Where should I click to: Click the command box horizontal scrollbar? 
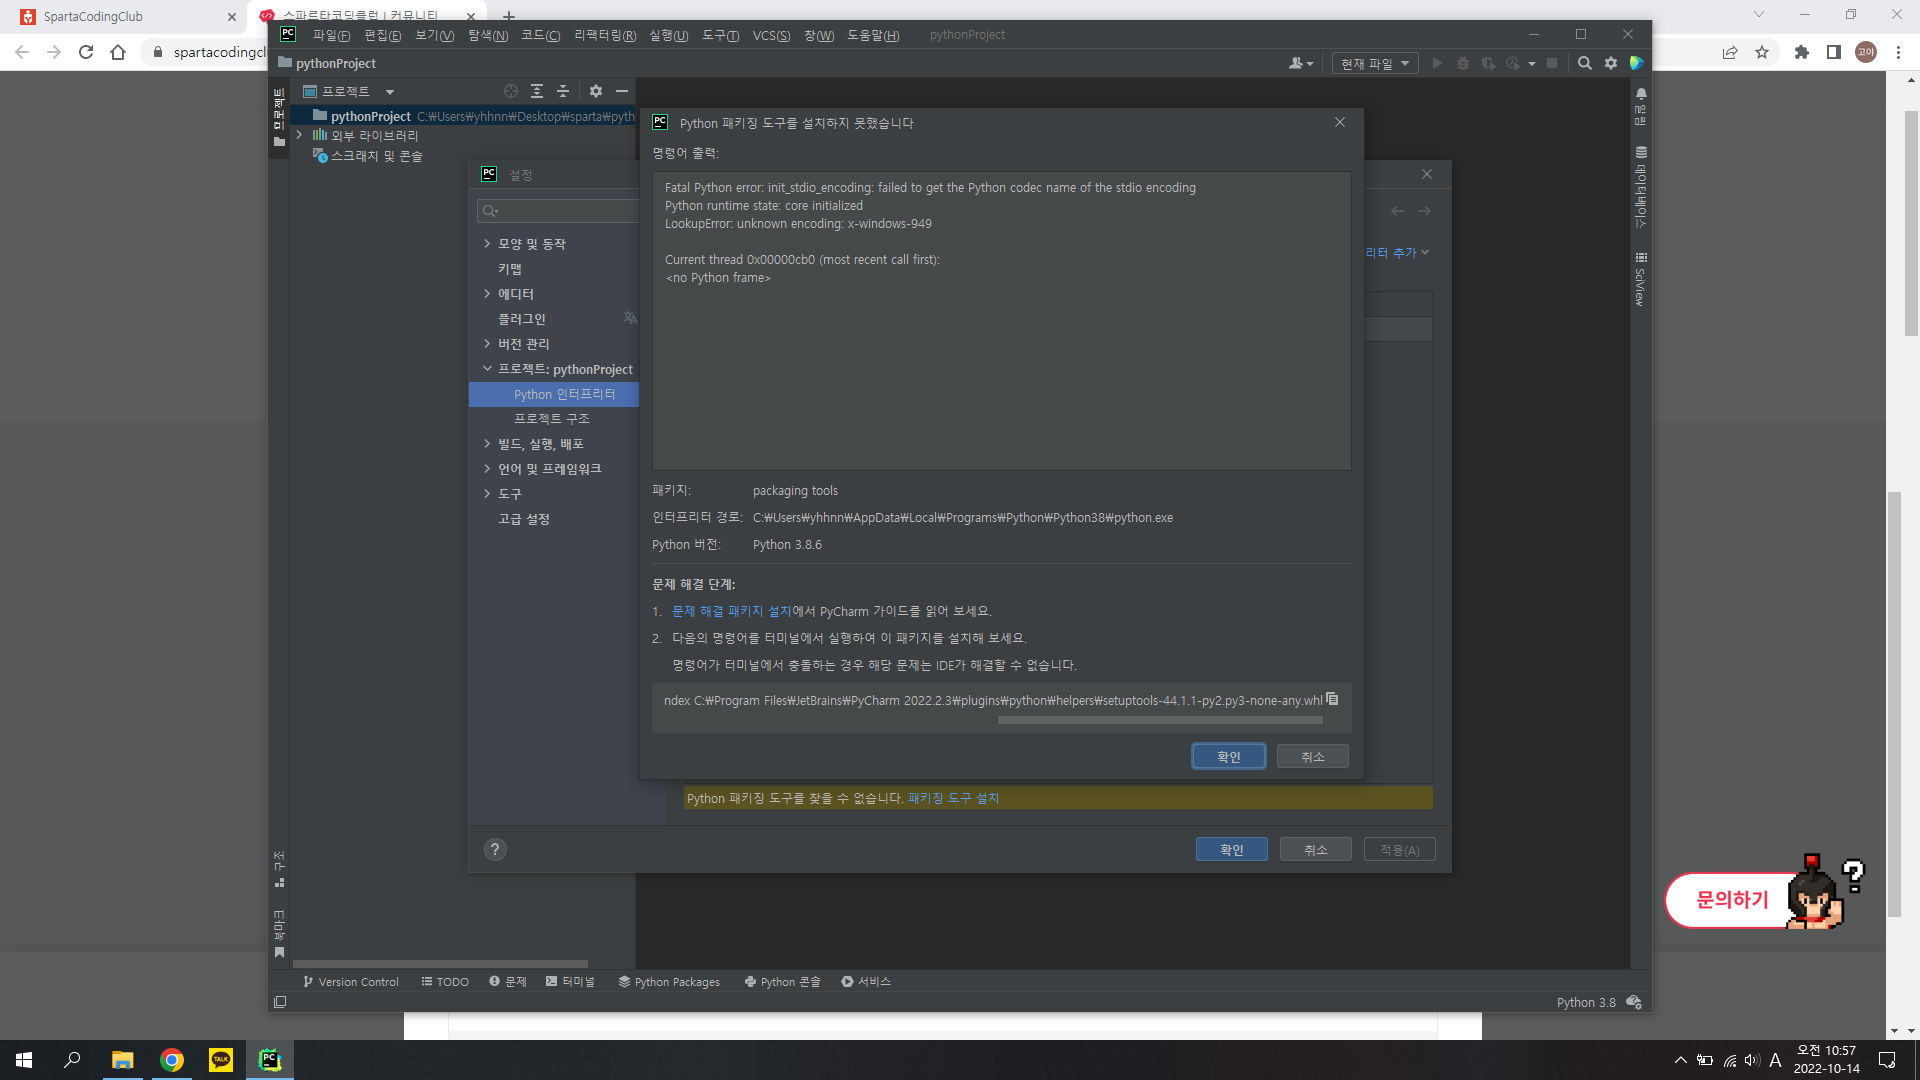tap(1160, 720)
